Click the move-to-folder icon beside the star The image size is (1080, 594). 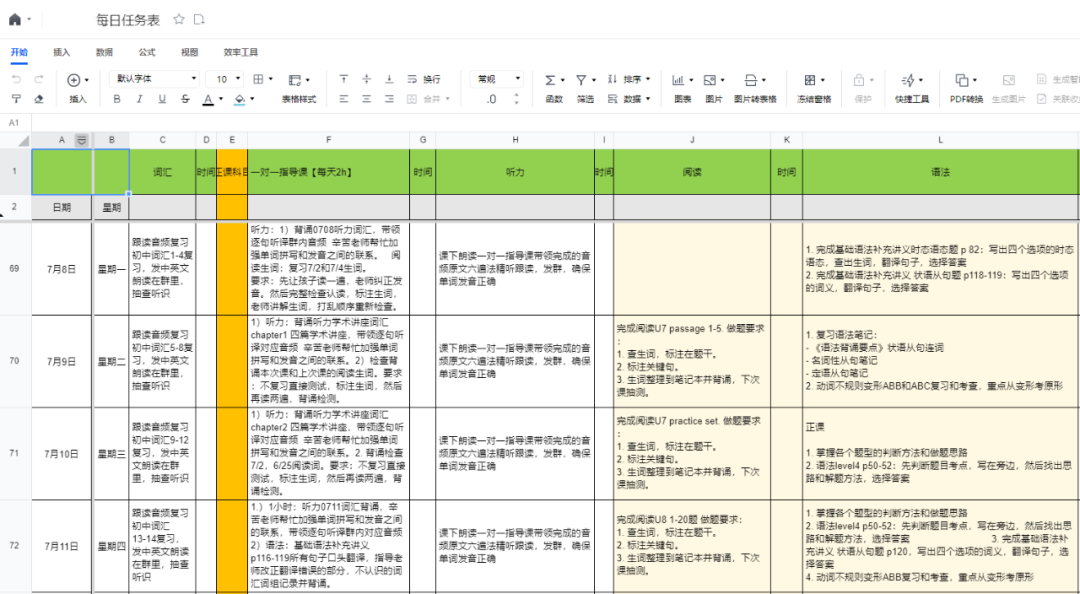[199, 19]
